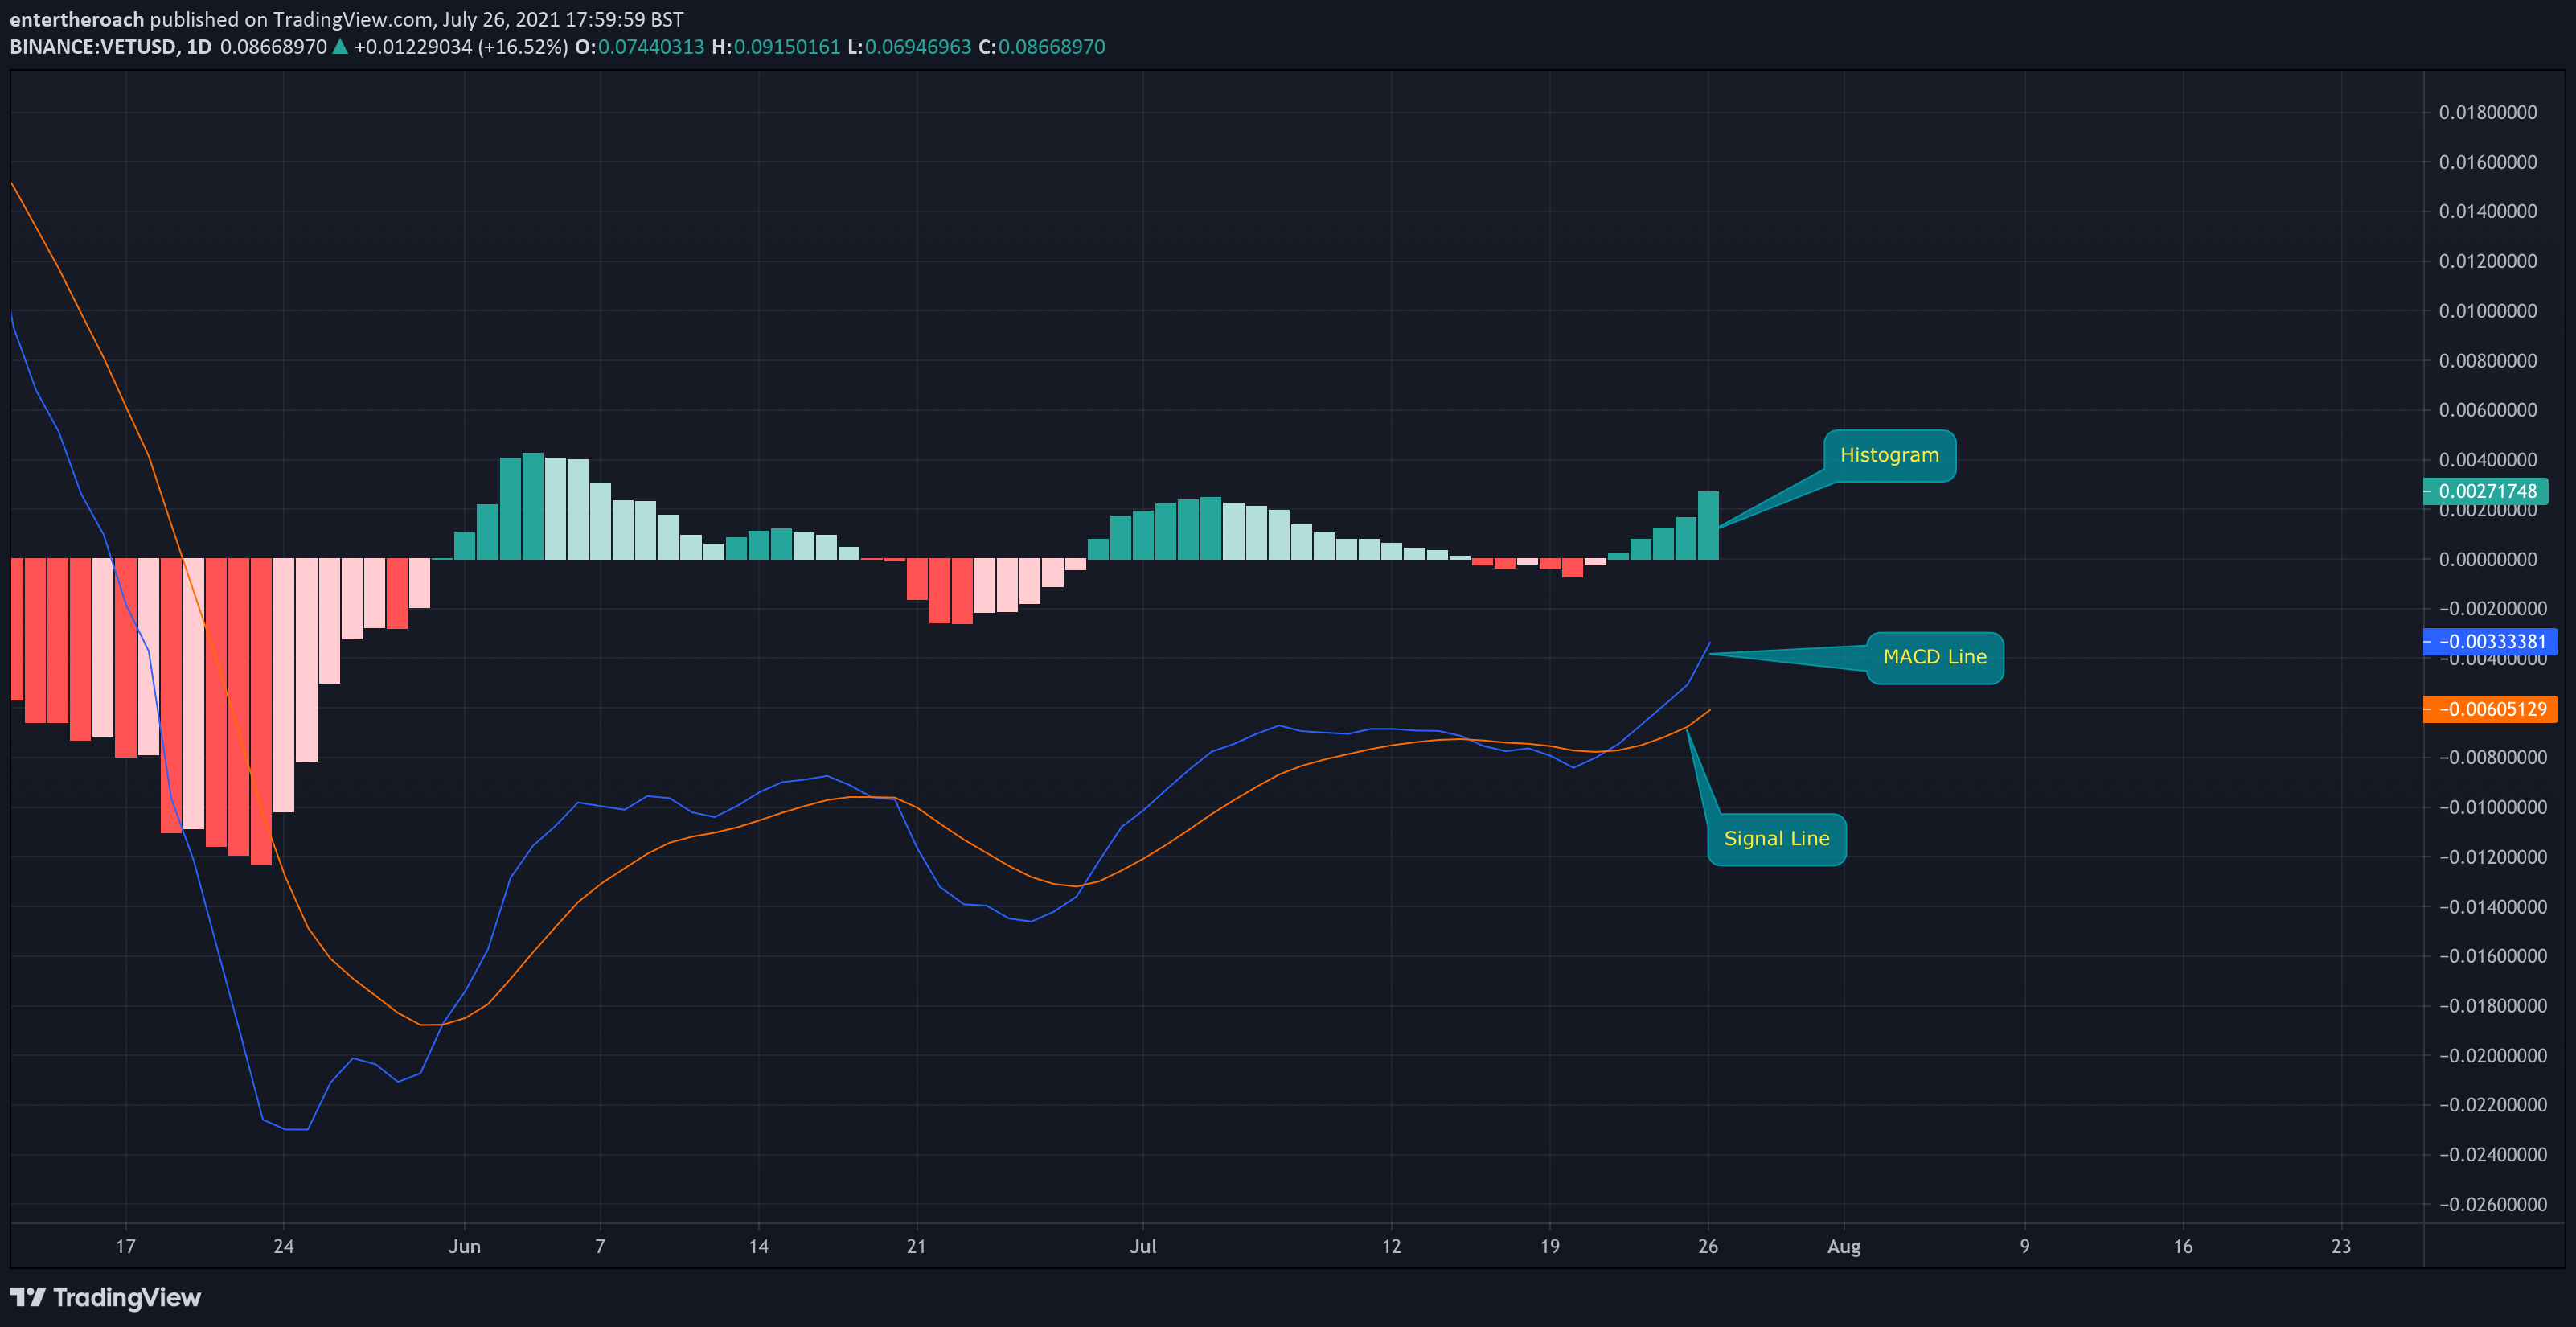Image resolution: width=2576 pixels, height=1327 pixels.
Task: Click the -0.01400000 price scale label
Action: [x=2493, y=907]
